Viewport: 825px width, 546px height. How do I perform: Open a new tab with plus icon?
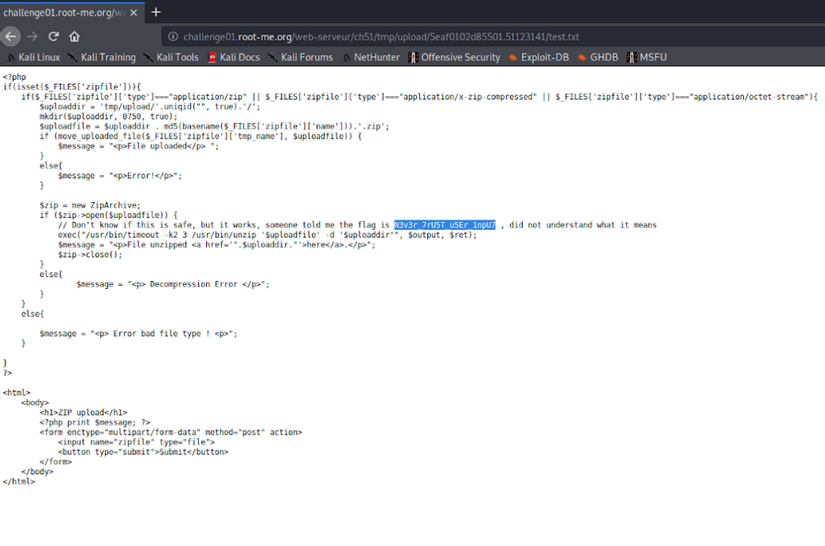coord(156,12)
